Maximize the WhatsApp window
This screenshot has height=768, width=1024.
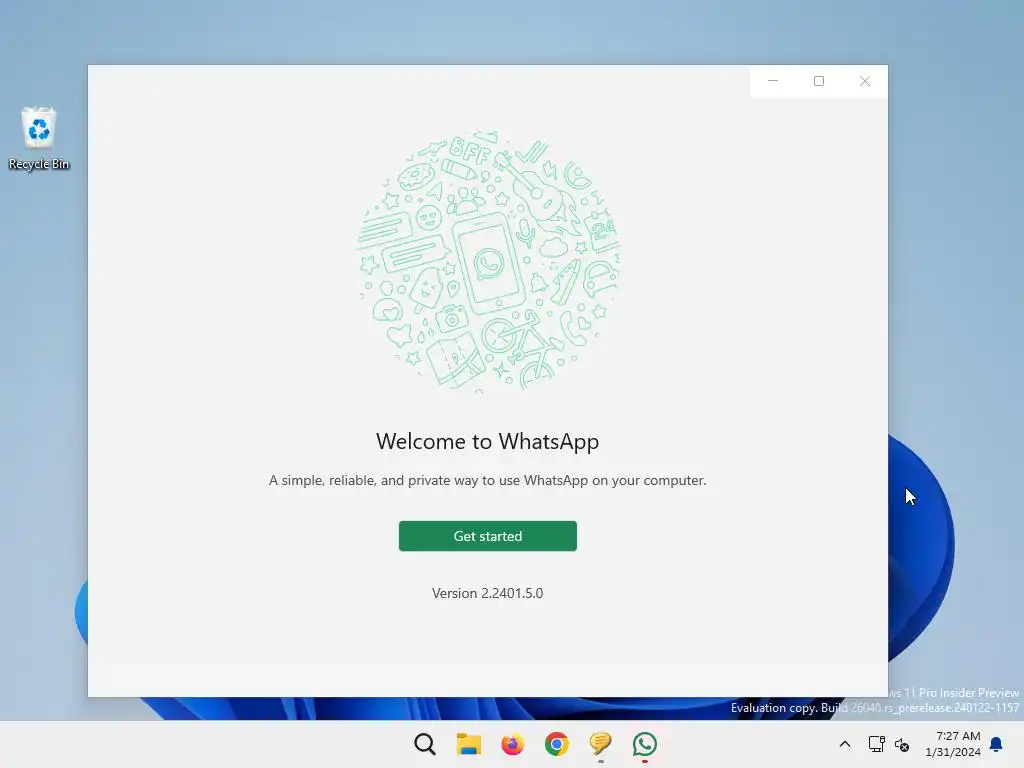819,81
